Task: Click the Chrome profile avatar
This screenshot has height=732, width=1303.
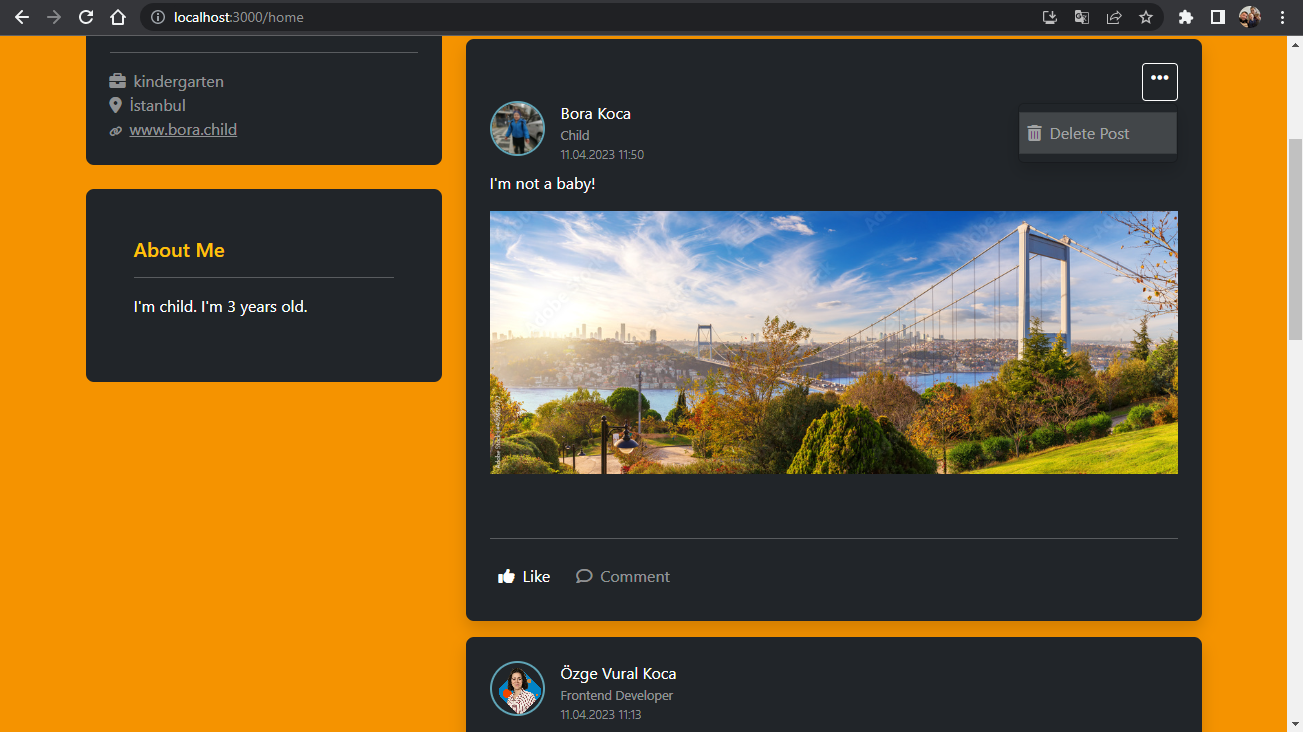Action: click(1249, 17)
